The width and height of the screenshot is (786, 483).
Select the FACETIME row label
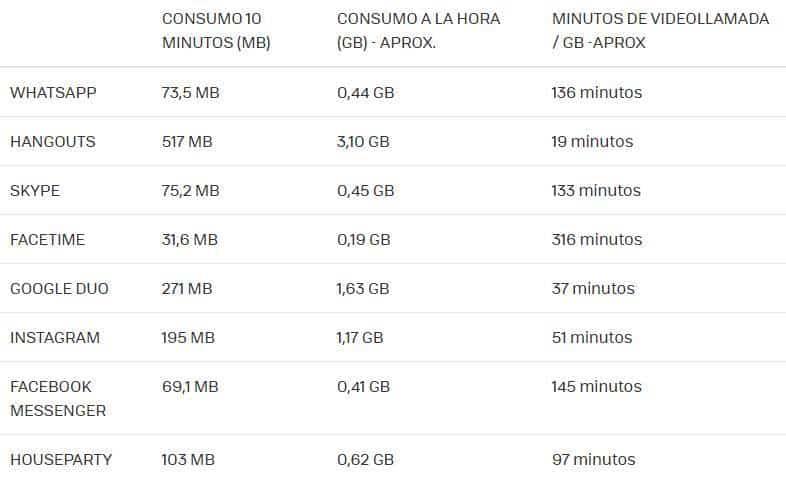47,239
